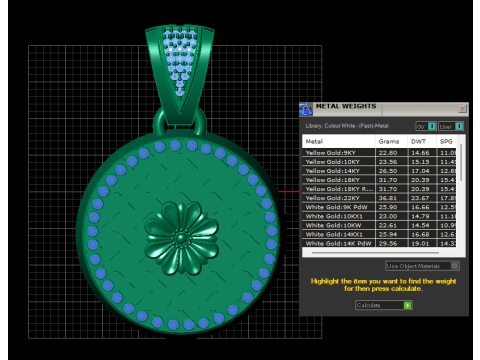The width and height of the screenshot is (480, 360).
Task: Click the 23.00 grams value
Action: point(388,216)
